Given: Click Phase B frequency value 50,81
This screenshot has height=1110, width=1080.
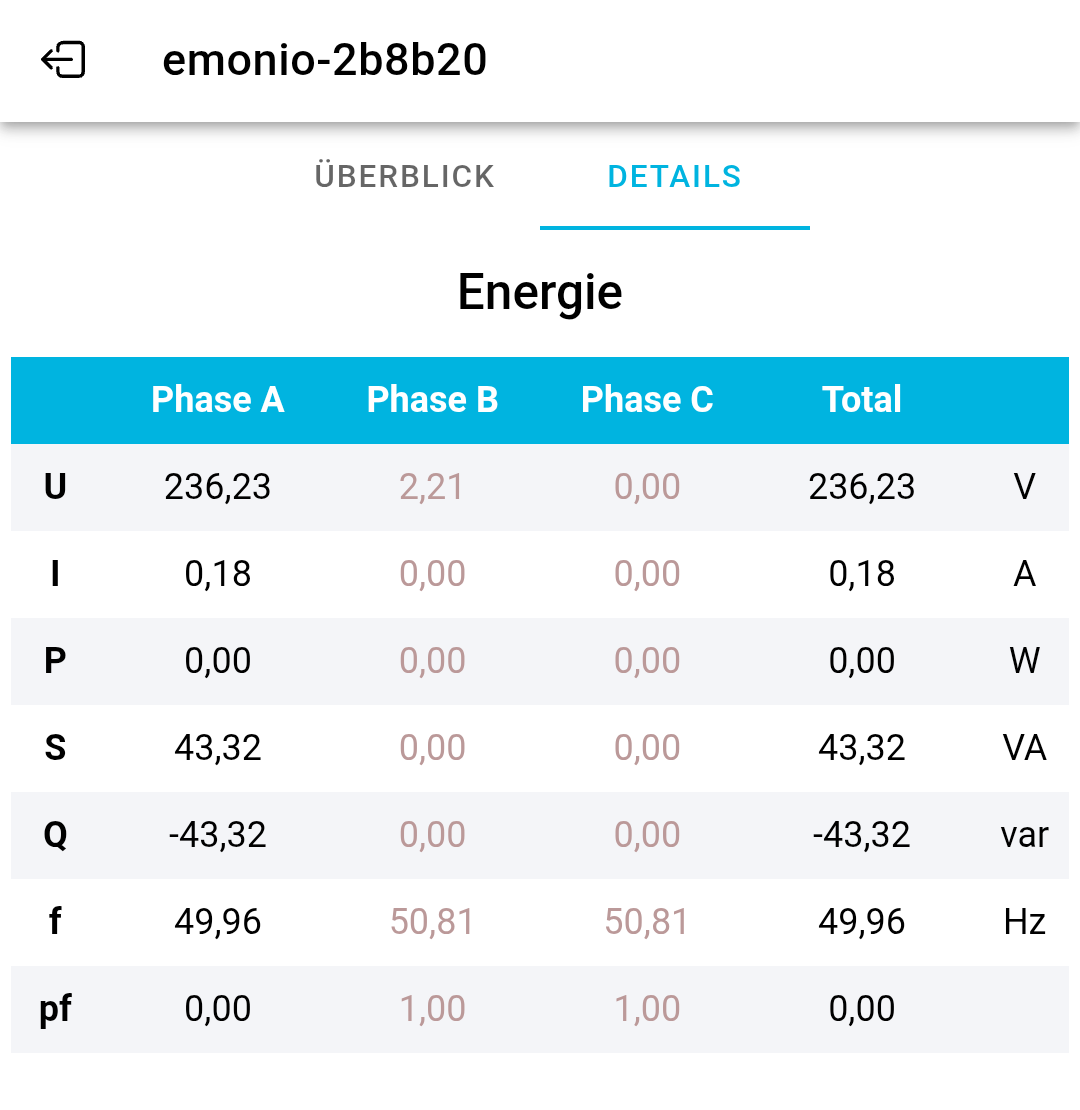Looking at the screenshot, I should pyautogui.click(x=432, y=922).
